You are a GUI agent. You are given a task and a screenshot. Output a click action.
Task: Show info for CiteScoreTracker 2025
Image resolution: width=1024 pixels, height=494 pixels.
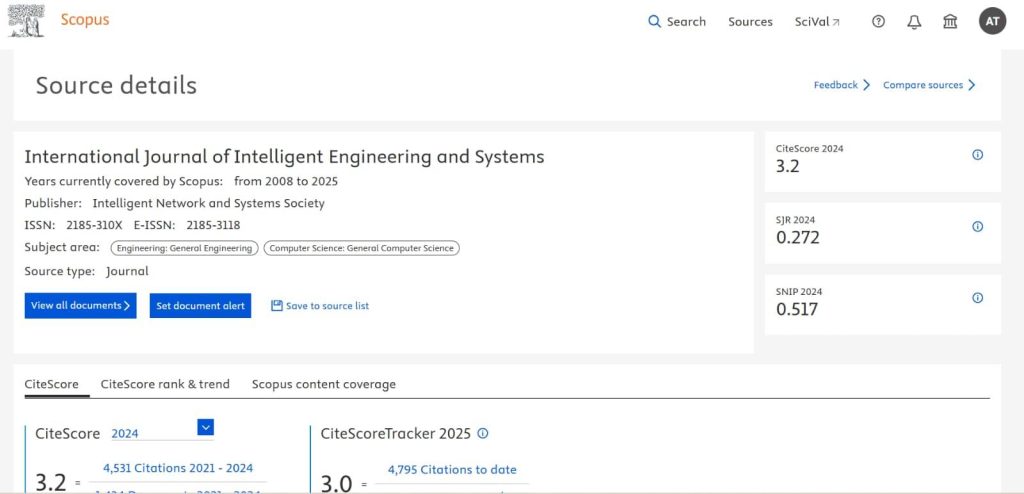click(483, 433)
